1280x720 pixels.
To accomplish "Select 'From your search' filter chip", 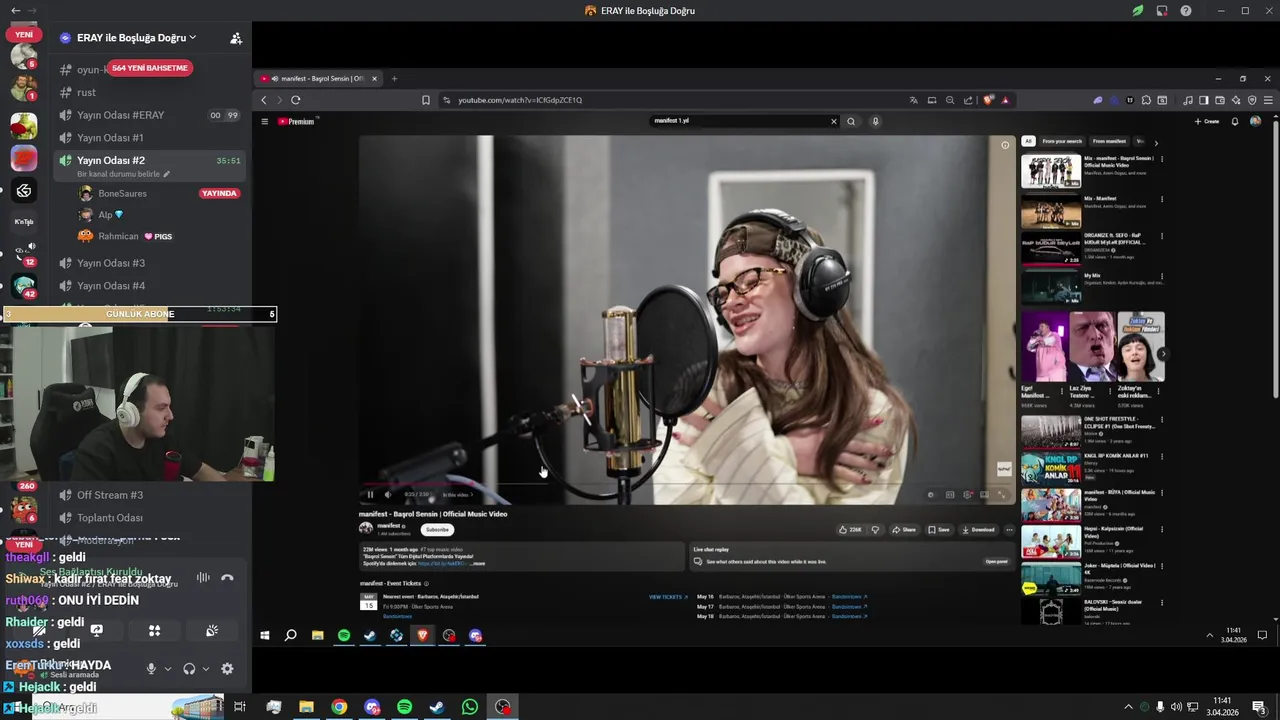I will [1062, 141].
